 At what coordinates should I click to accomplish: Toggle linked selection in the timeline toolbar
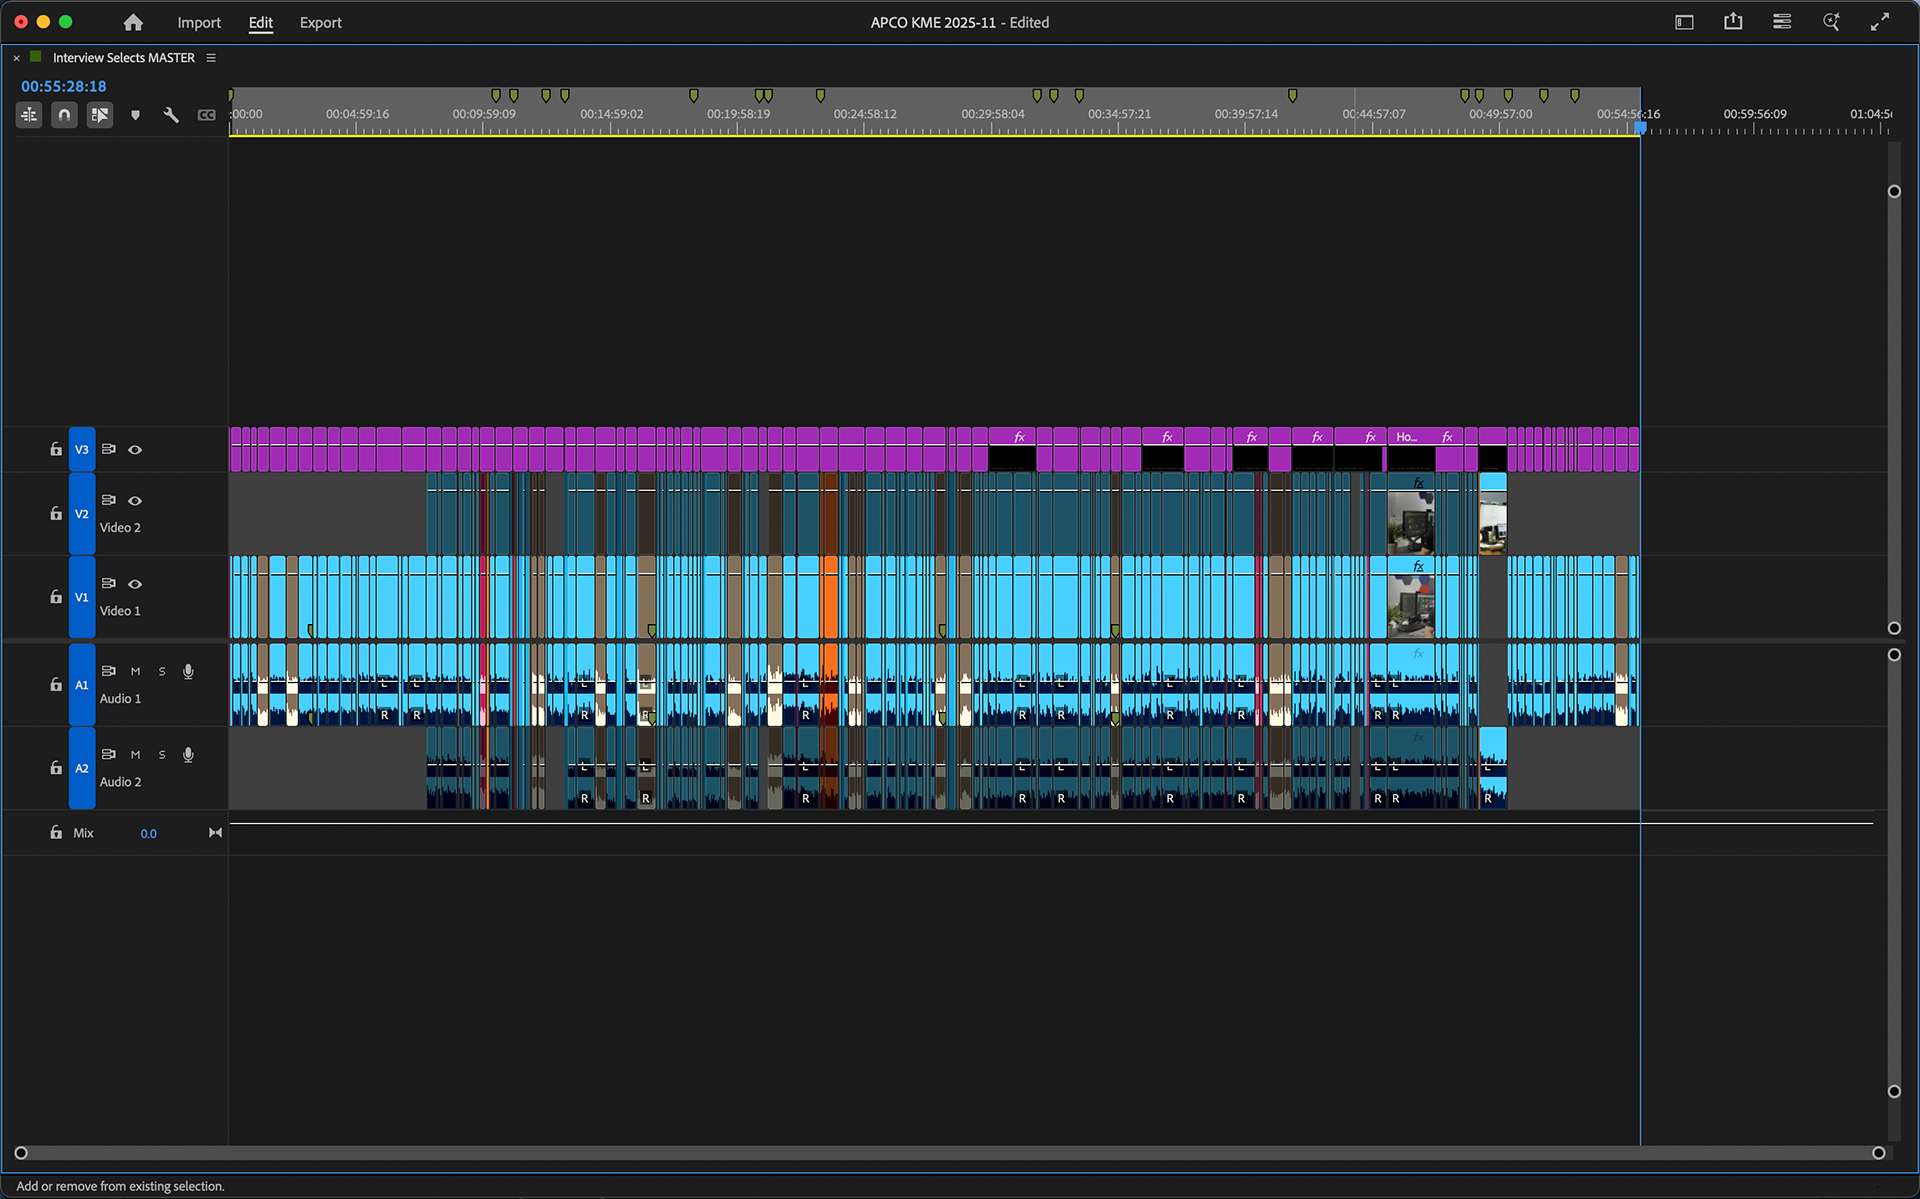point(99,114)
